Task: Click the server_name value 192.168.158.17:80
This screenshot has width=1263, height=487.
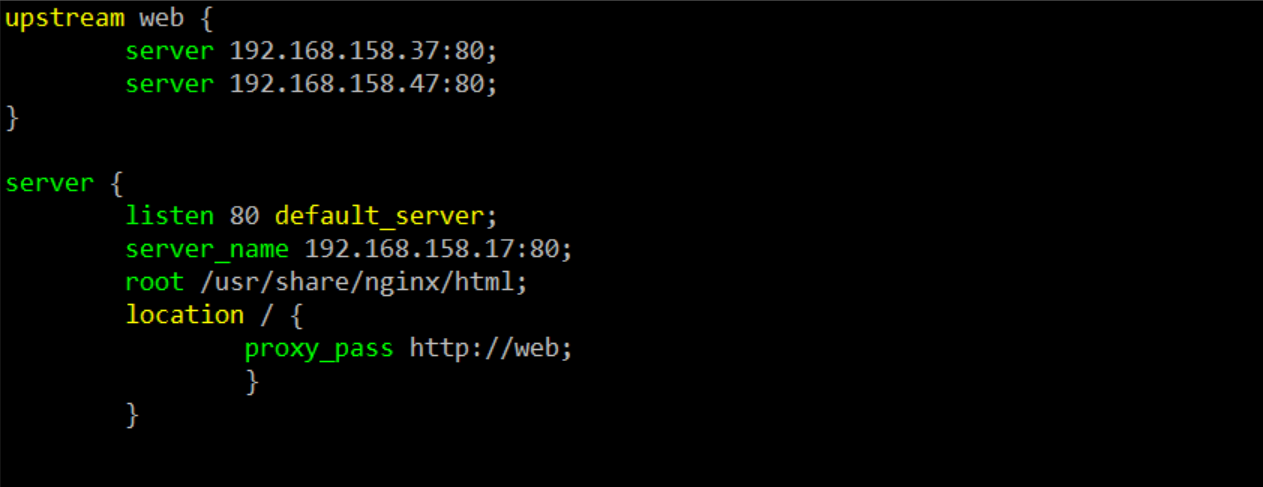Action: click(x=438, y=249)
